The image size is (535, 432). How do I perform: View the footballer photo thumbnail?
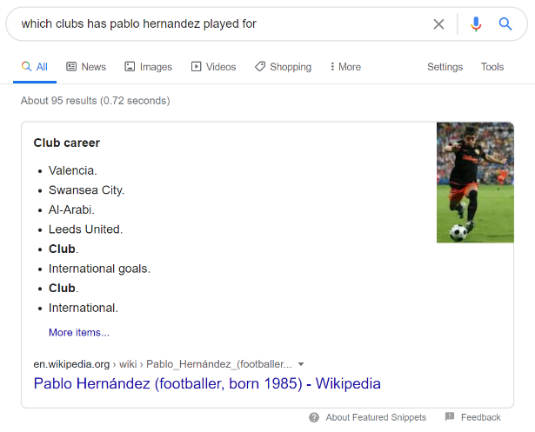pos(475,182)
